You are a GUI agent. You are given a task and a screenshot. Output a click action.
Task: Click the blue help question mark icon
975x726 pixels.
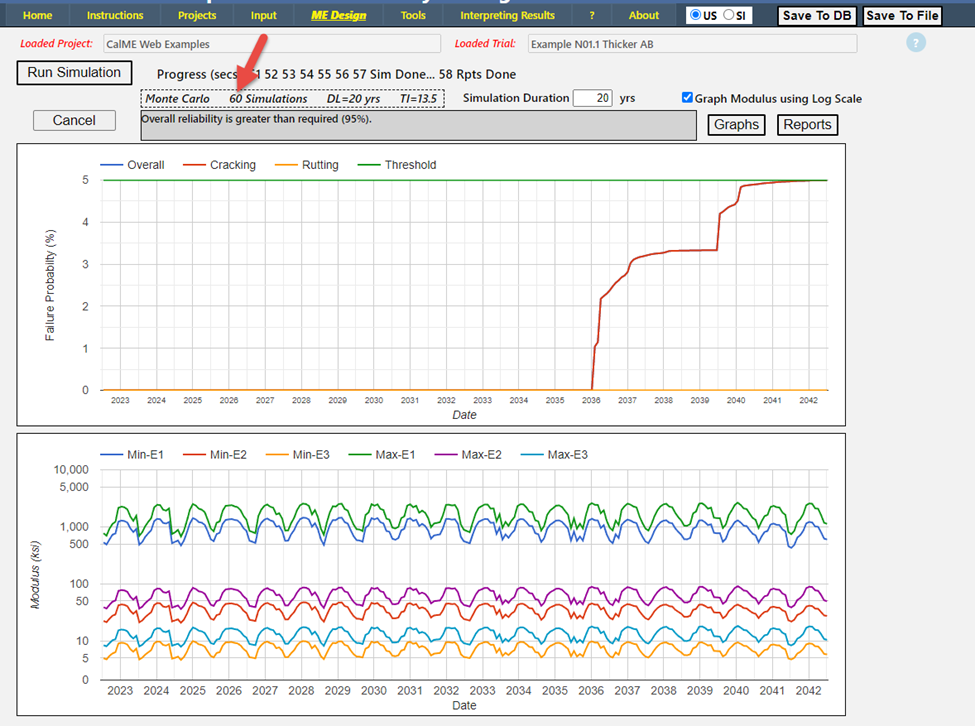tap(916, 42)
